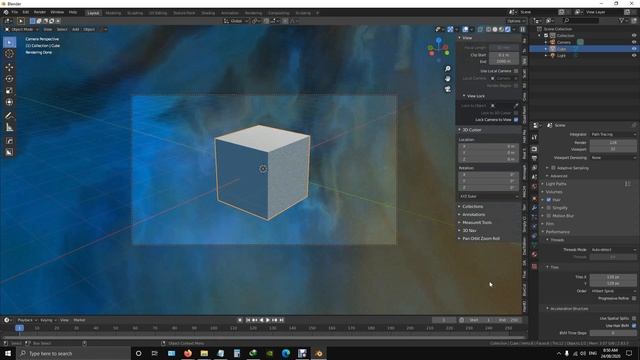The height and width of the screenshot is (360, 640).
Task: Open the viewport Add menu
Action: (76, 29)
